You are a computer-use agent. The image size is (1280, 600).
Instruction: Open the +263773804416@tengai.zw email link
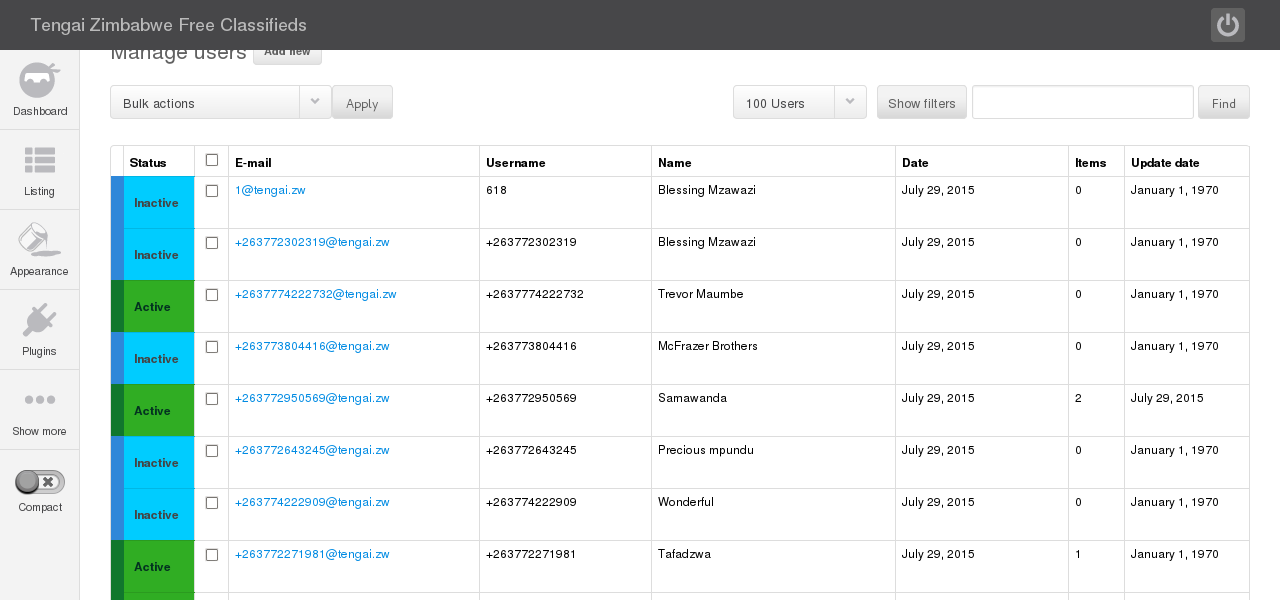coord(312,346)
